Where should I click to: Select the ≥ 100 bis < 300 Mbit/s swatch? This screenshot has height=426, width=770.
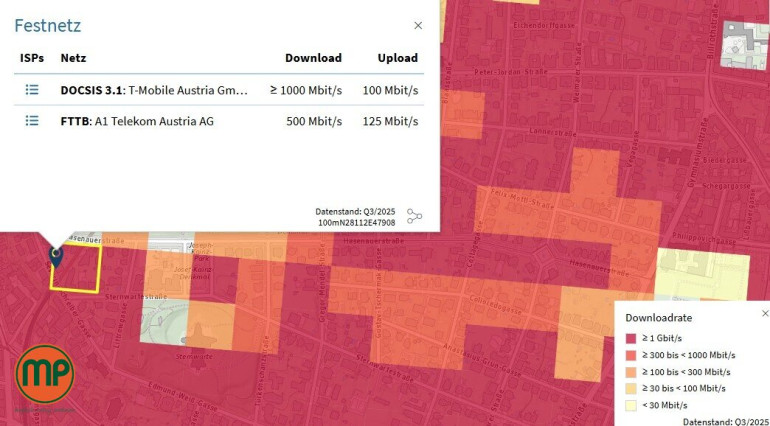(631, 371)
